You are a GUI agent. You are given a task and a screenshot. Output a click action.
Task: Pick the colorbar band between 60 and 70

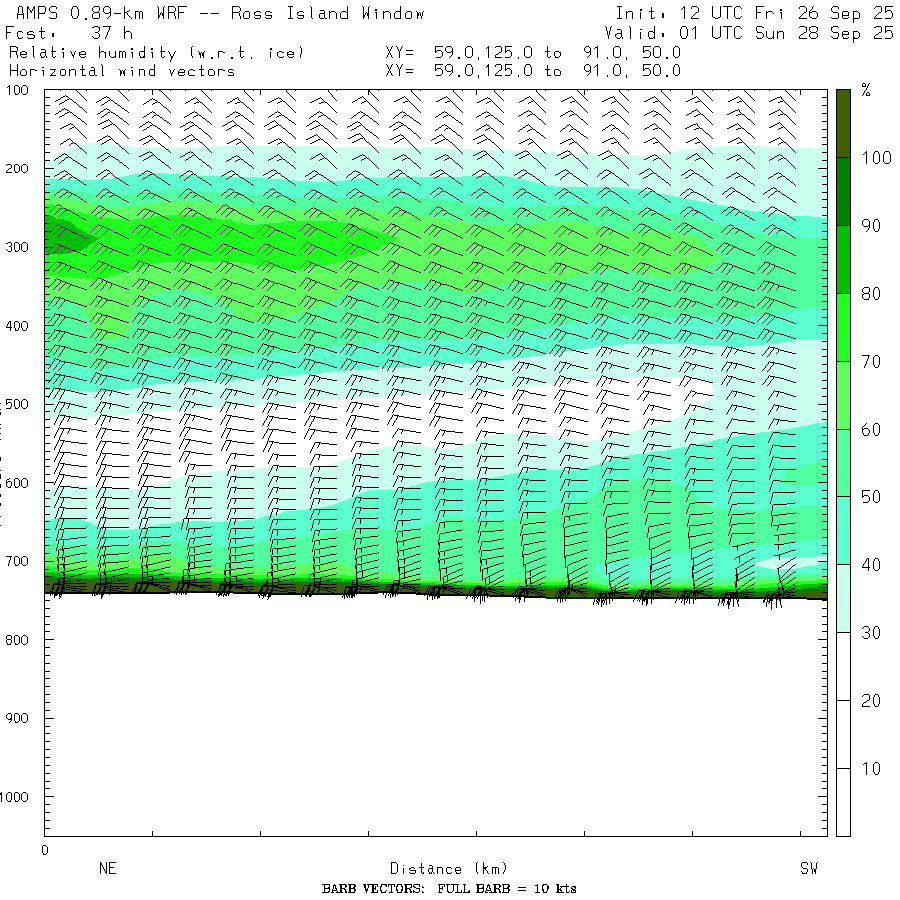843,394
